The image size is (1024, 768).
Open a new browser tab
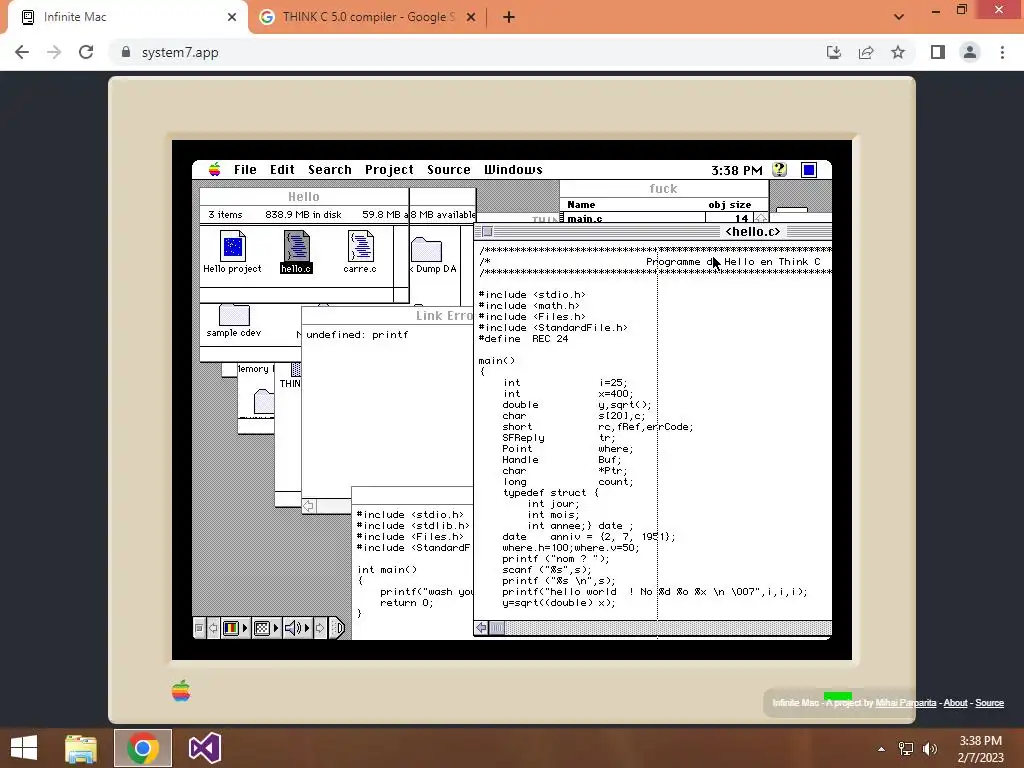click(509, 18)
